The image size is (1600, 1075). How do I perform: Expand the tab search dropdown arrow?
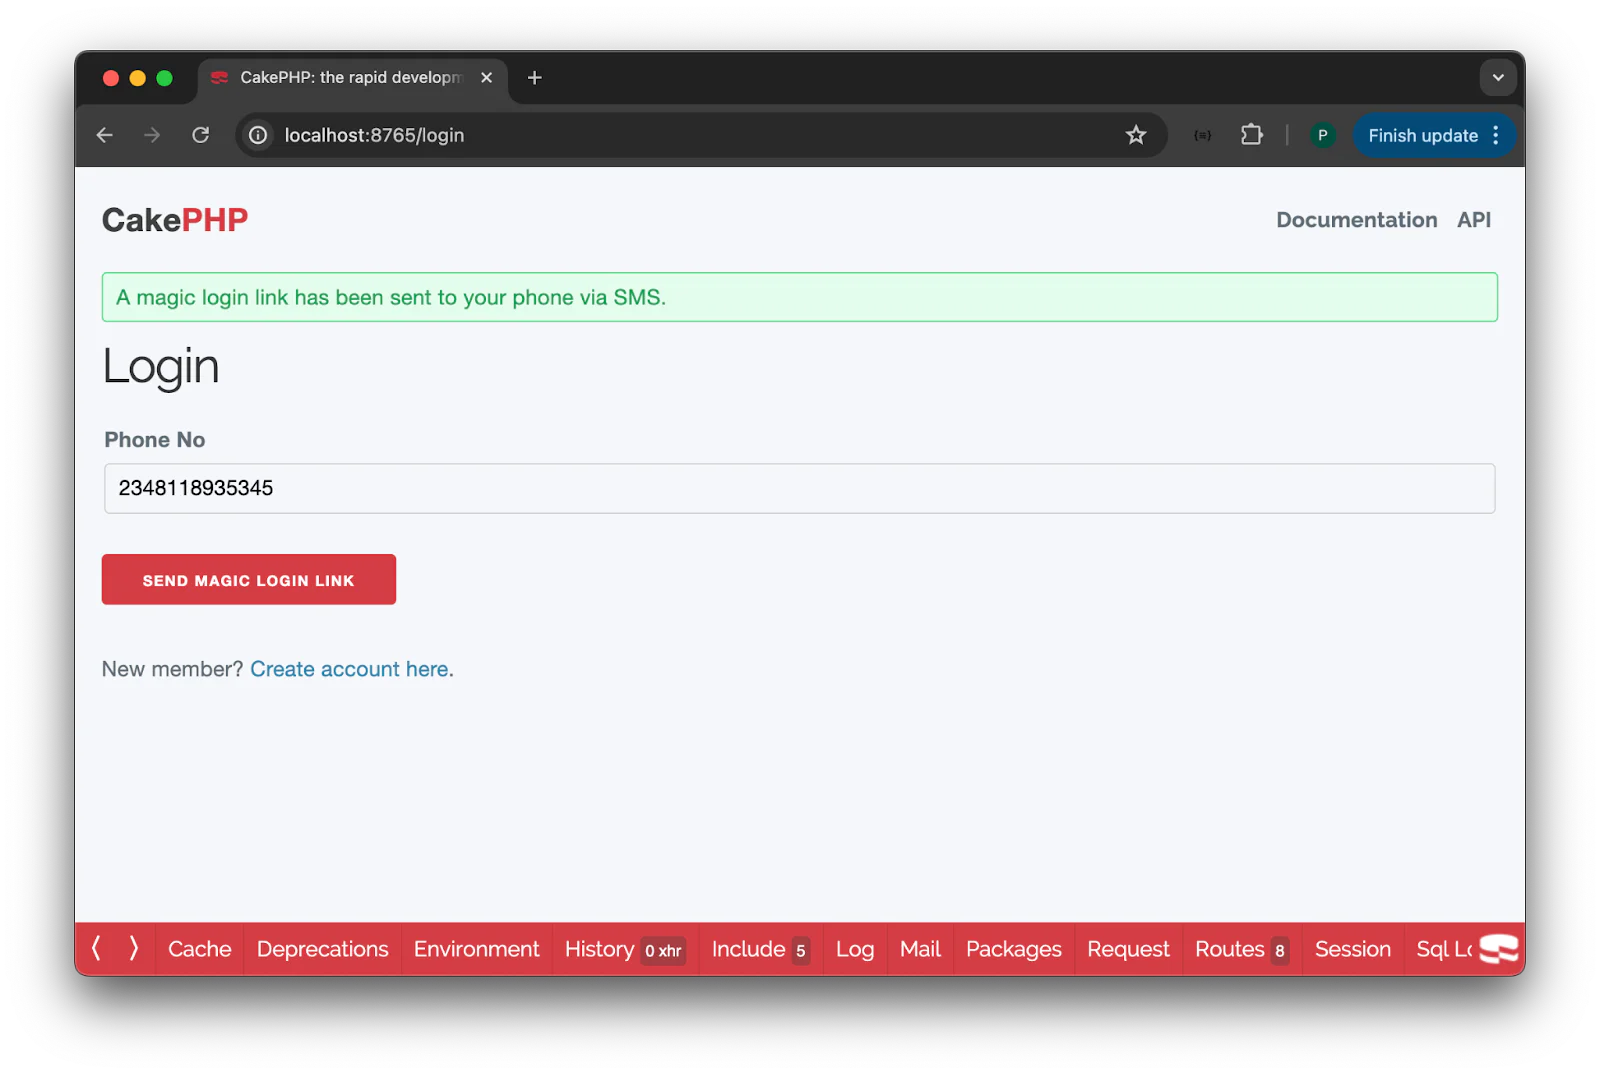(x=1498, y=78)
